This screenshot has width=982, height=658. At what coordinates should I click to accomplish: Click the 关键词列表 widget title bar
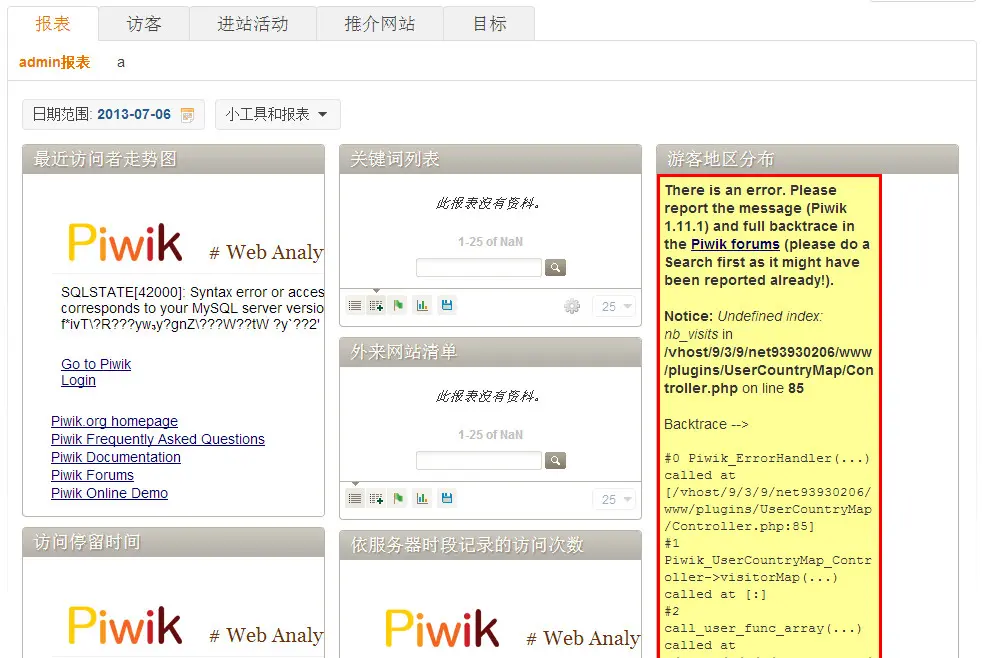click(x=490, y=159)
